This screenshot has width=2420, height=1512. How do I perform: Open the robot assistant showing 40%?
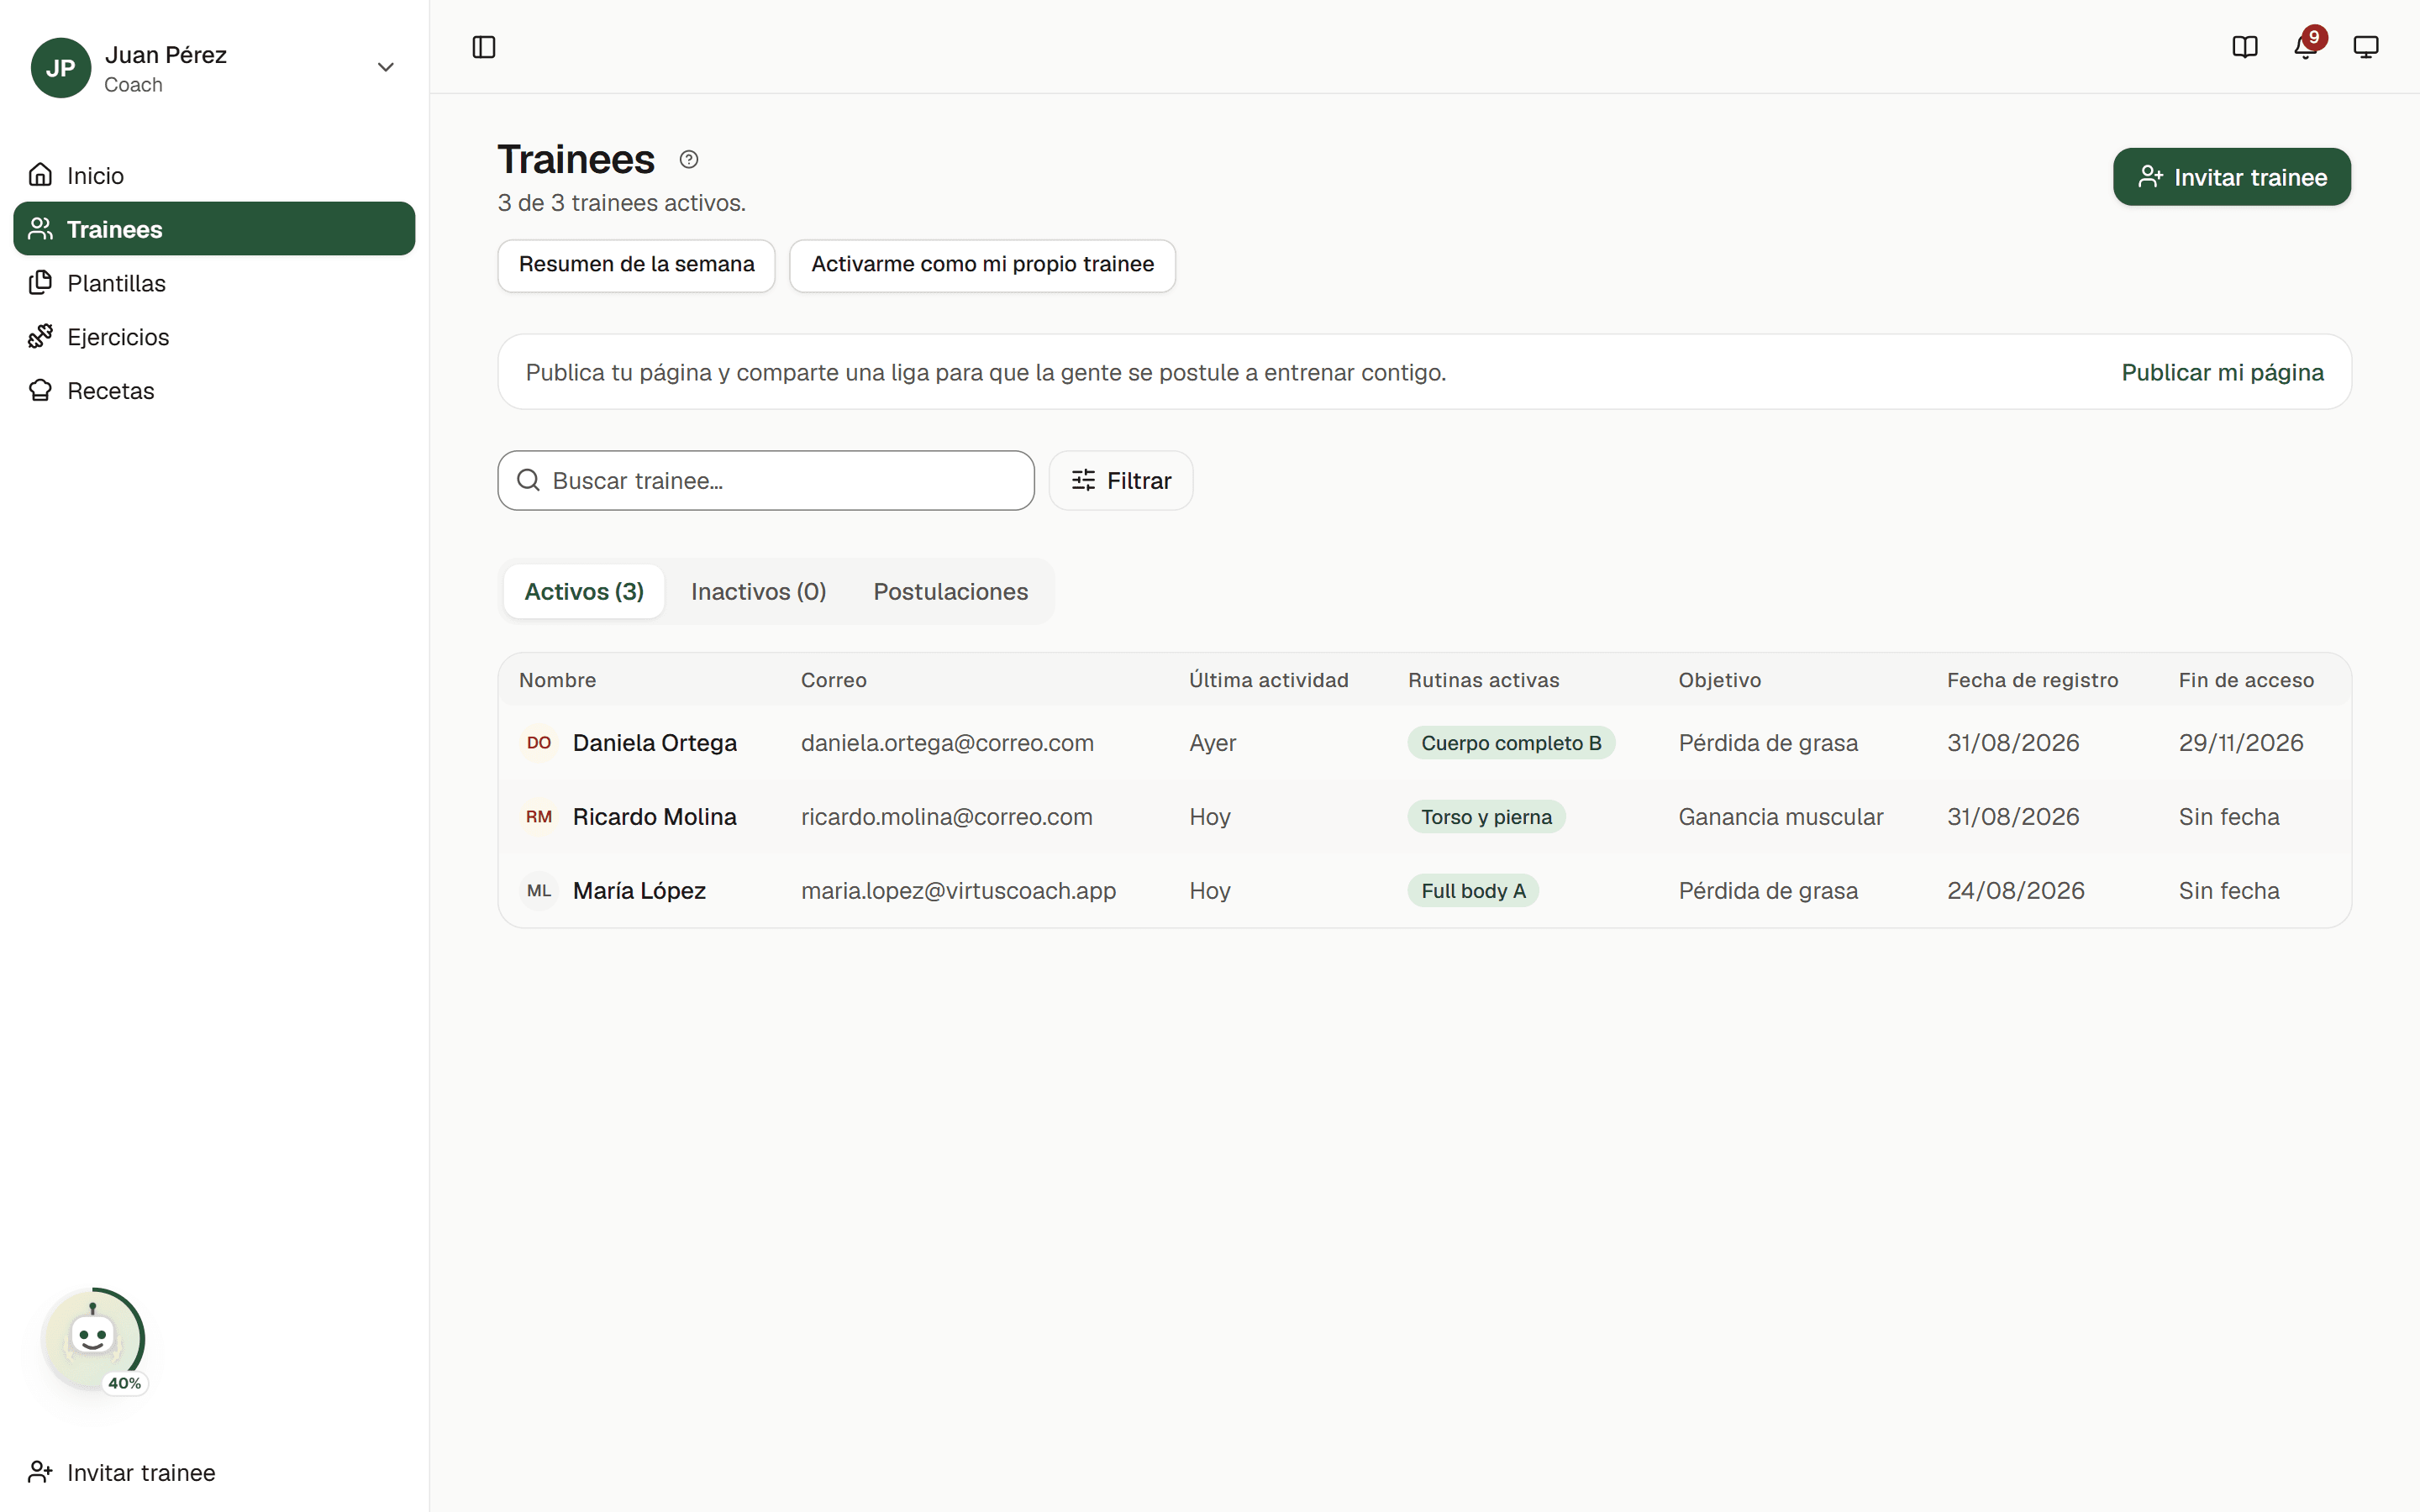pyautogui.click(x=93, y=1339)
